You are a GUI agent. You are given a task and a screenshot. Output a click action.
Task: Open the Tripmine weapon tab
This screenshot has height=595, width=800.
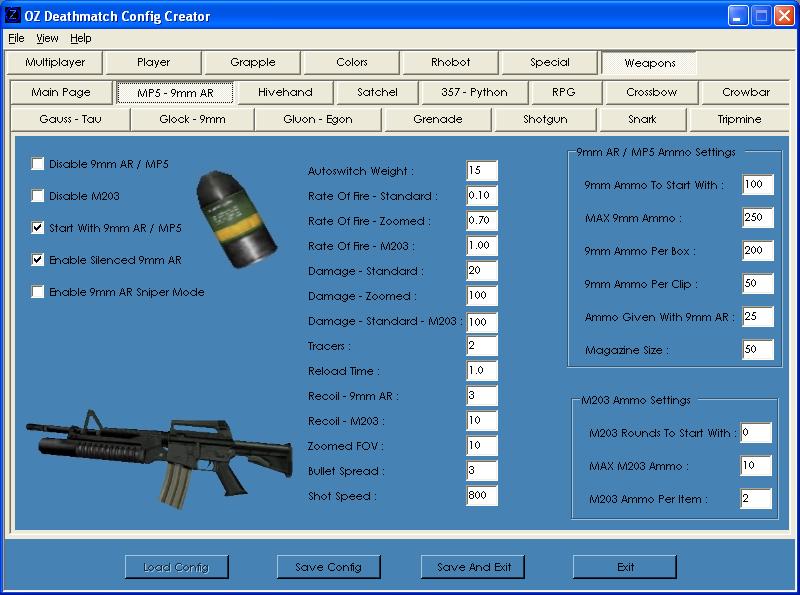point(739,119)
